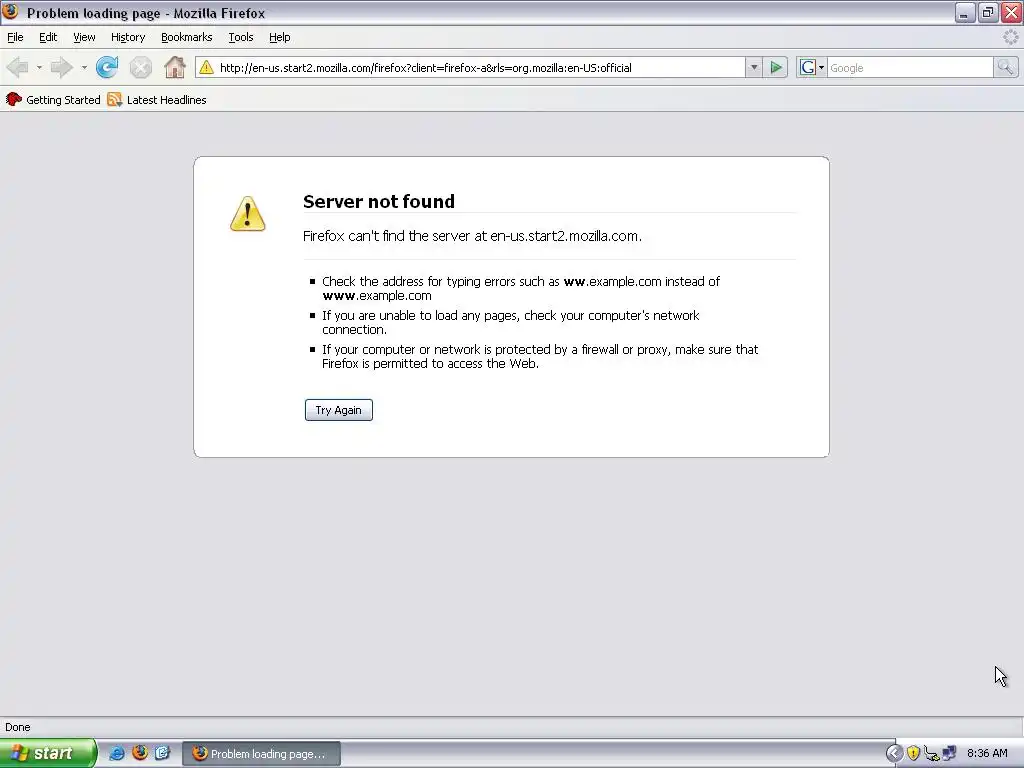Click the third Quick Launch icon
The height and width of the screenshot is (768, 1024).
[x=163, y=753]
